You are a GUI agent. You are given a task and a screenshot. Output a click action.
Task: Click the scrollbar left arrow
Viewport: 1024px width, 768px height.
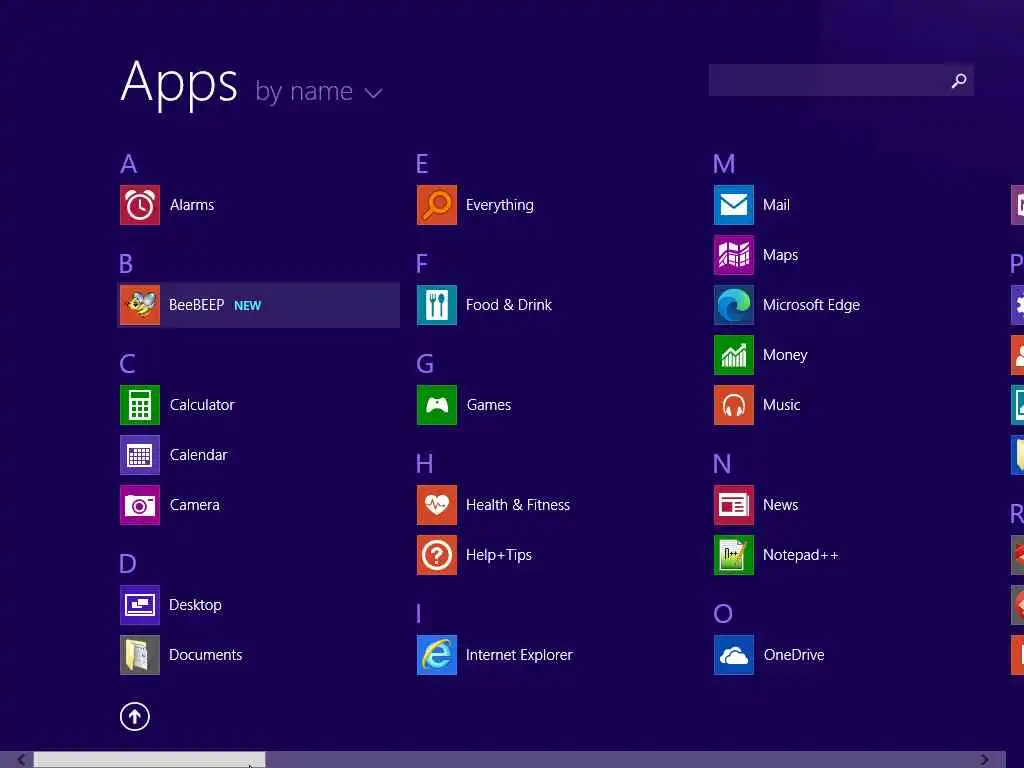coord(21,760)
